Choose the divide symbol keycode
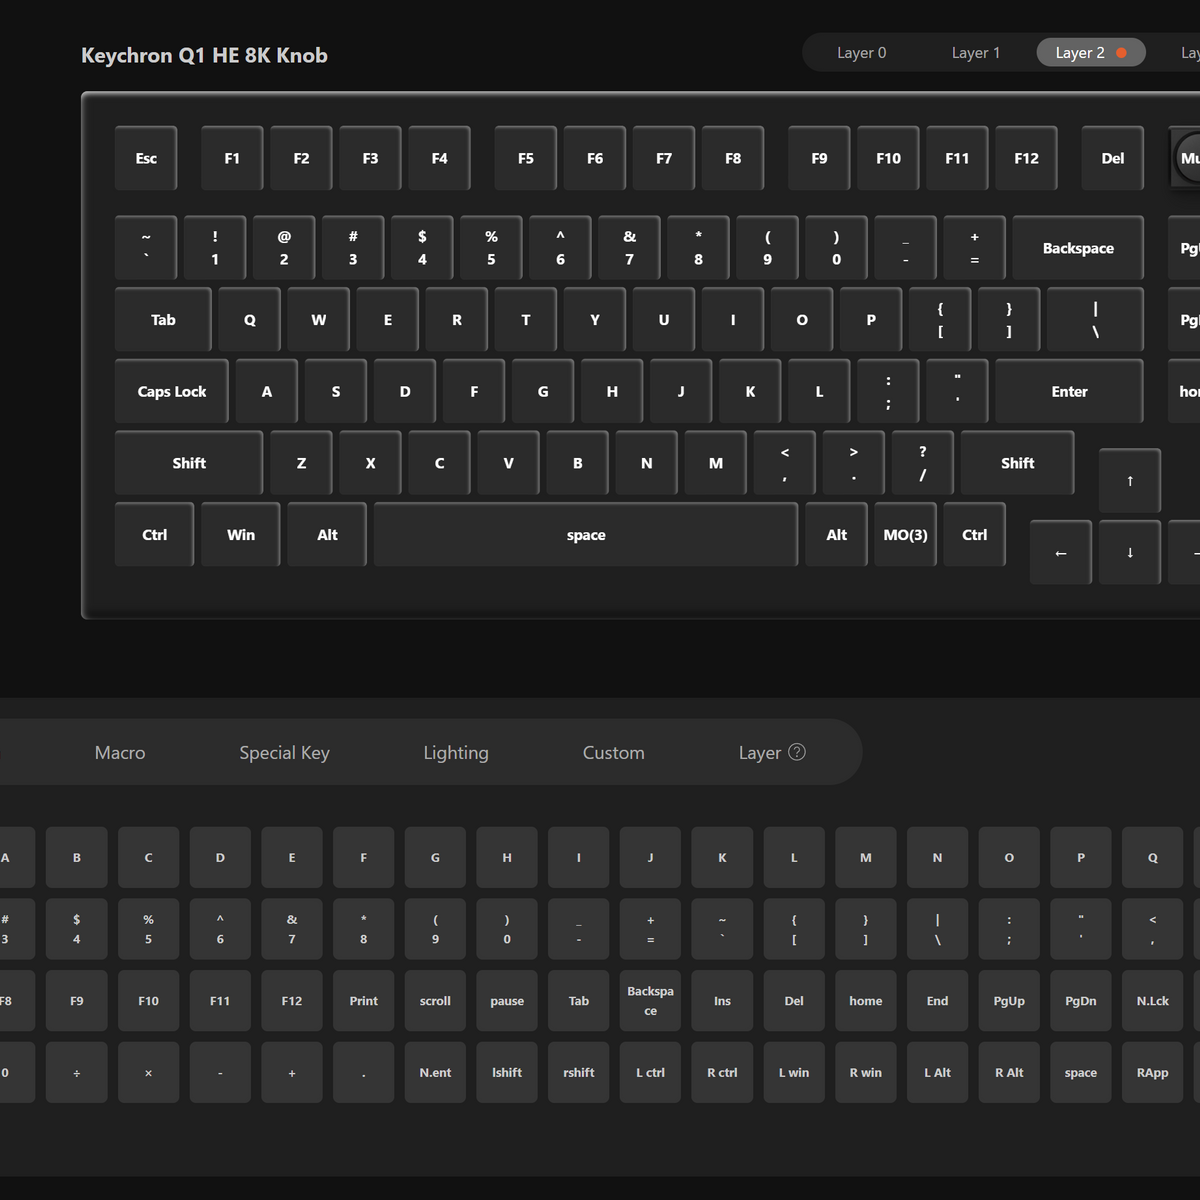This screenshot has height=1200, width=1200. [x=77, y=1072]
